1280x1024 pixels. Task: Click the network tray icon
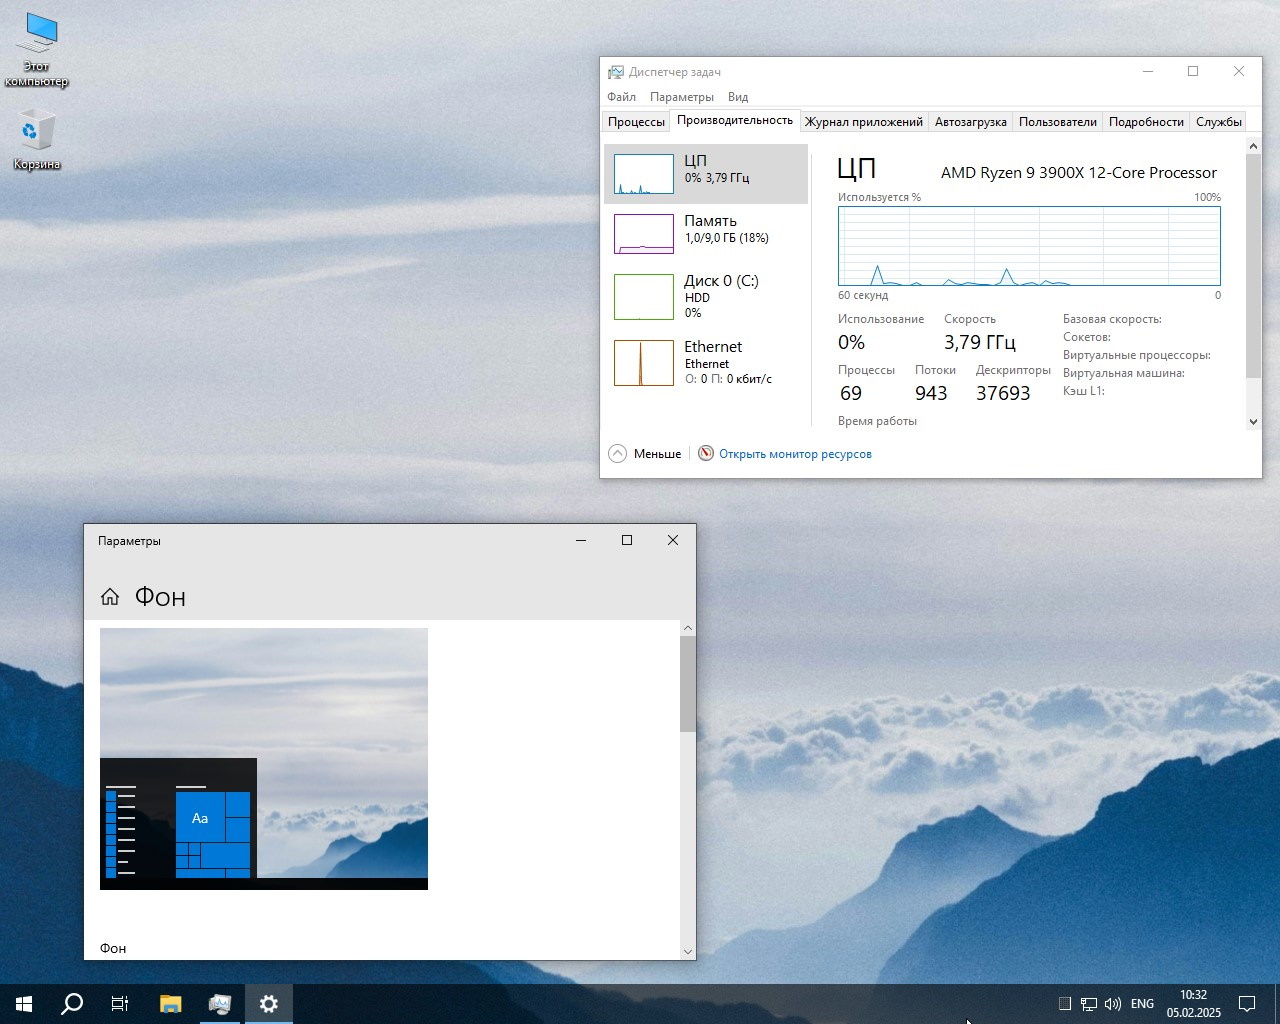click(x=1089, y=1004)
